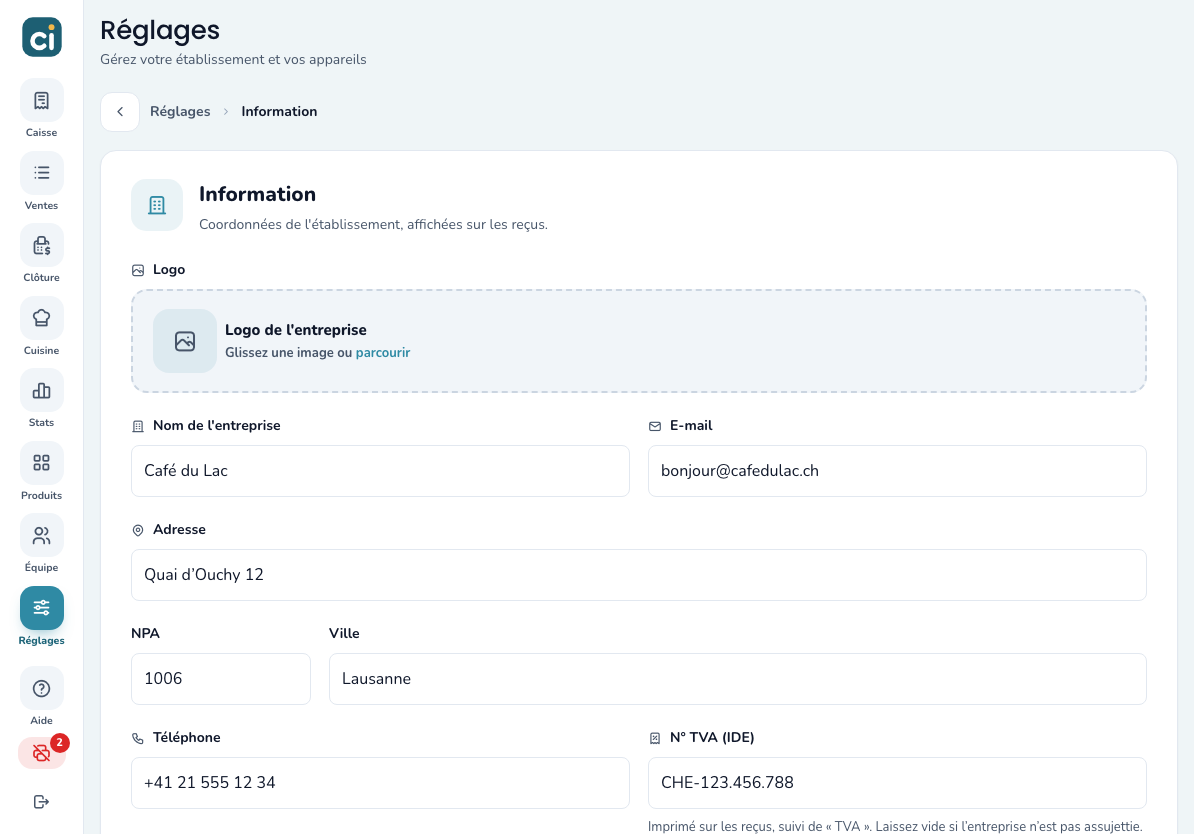1194x834 pixels.
Task: Go to Réglages breadcrumb
Action: [x=180, y=111]
